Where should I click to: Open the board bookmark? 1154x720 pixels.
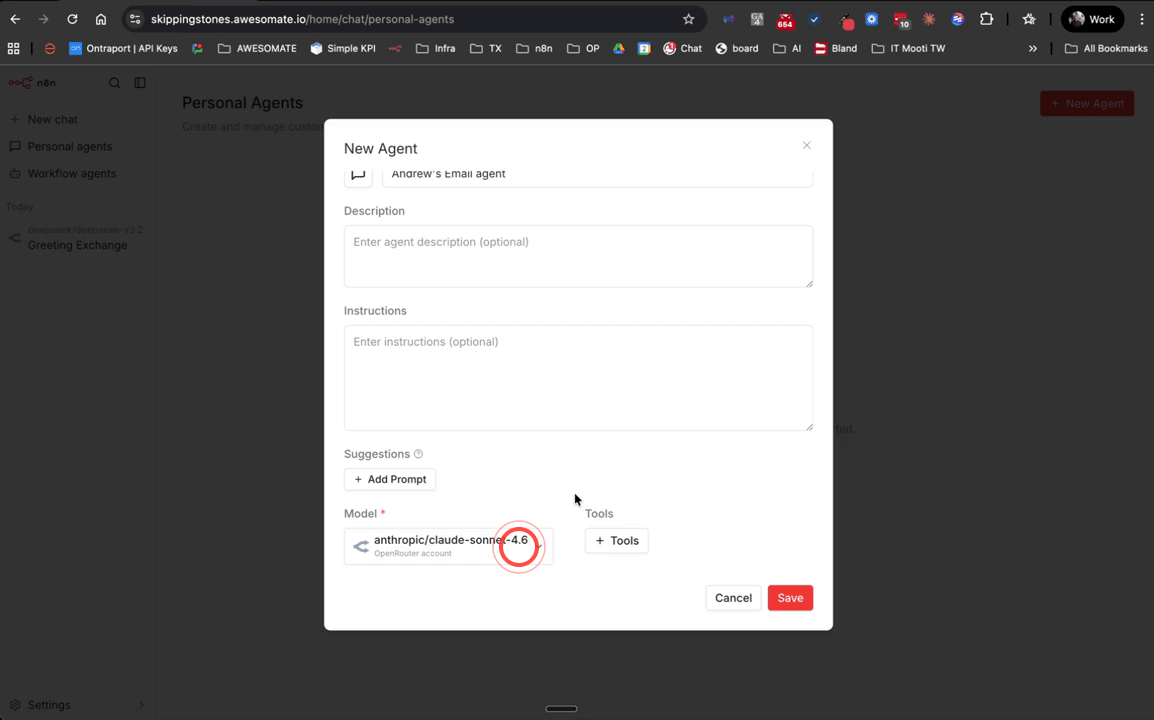(x=737, y=49)
